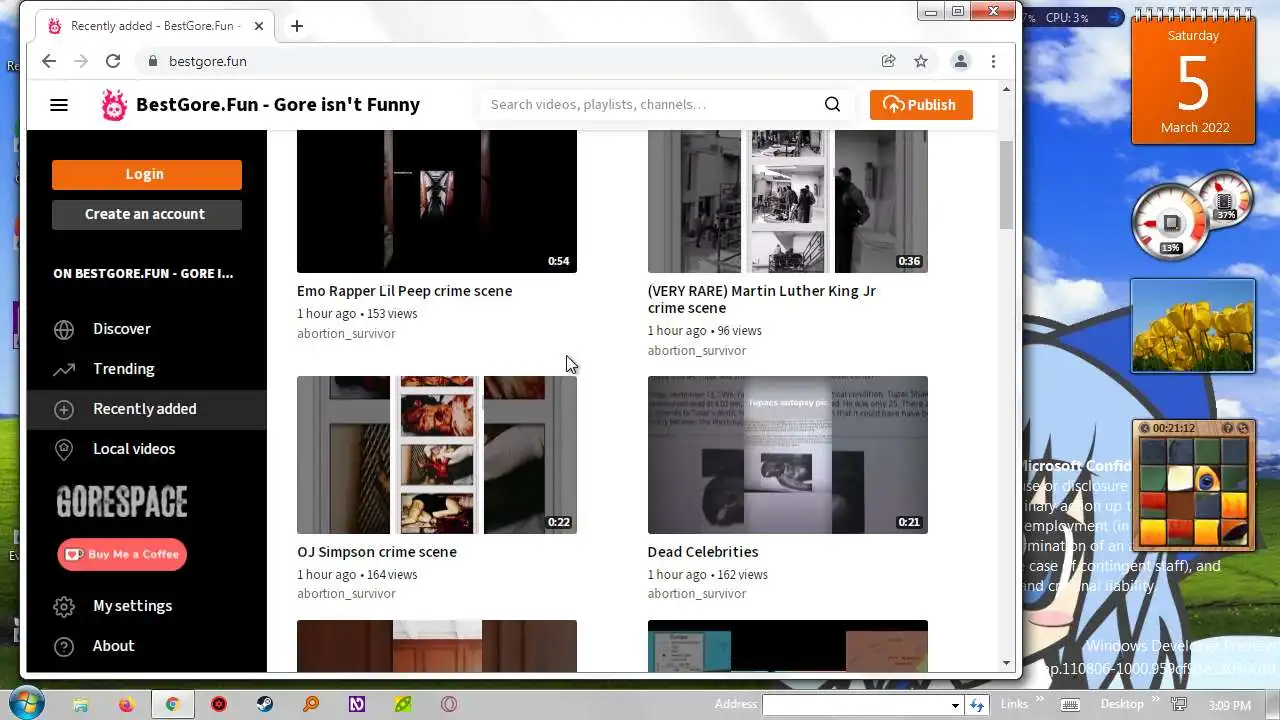Click the Discover globe icon in sidebar
This screenshot has width=1280, height=720.
coord(64,329)
